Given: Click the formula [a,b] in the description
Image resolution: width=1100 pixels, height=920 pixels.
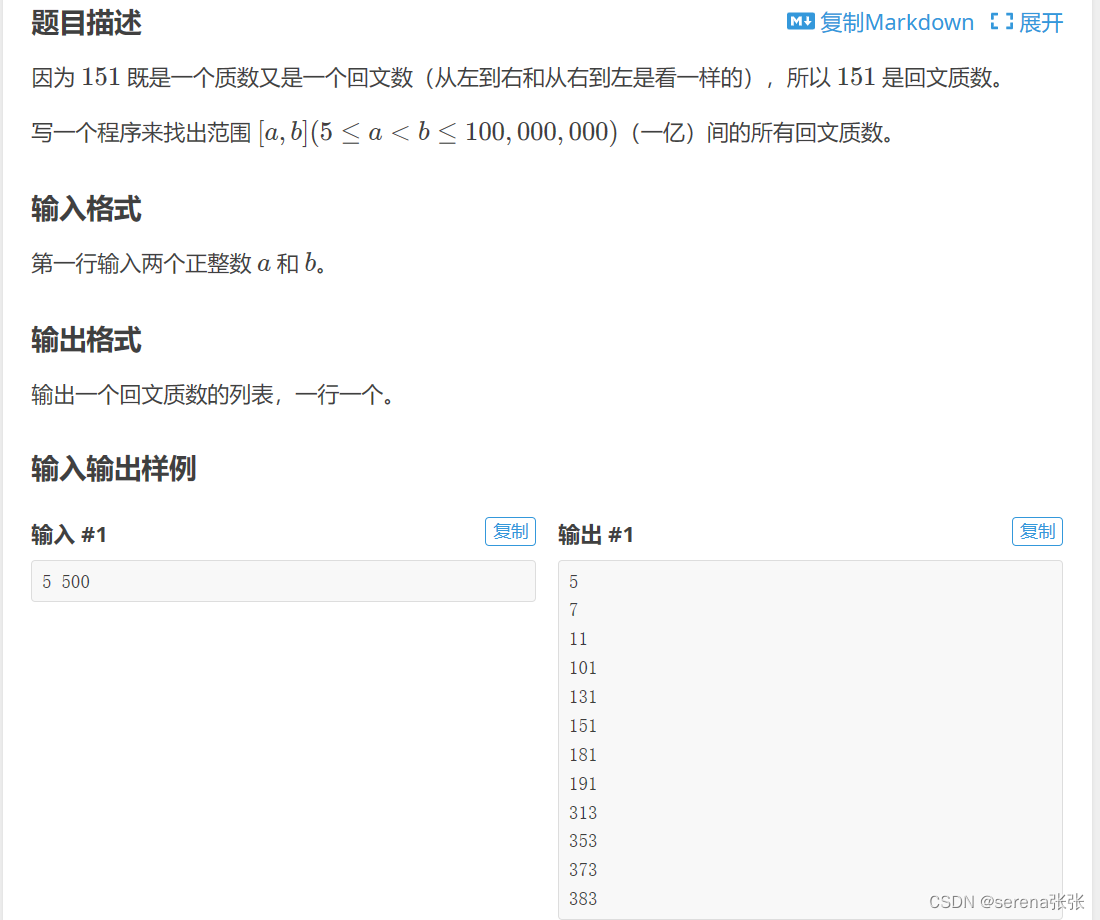Looking at the screenshot, I should 281,132.
